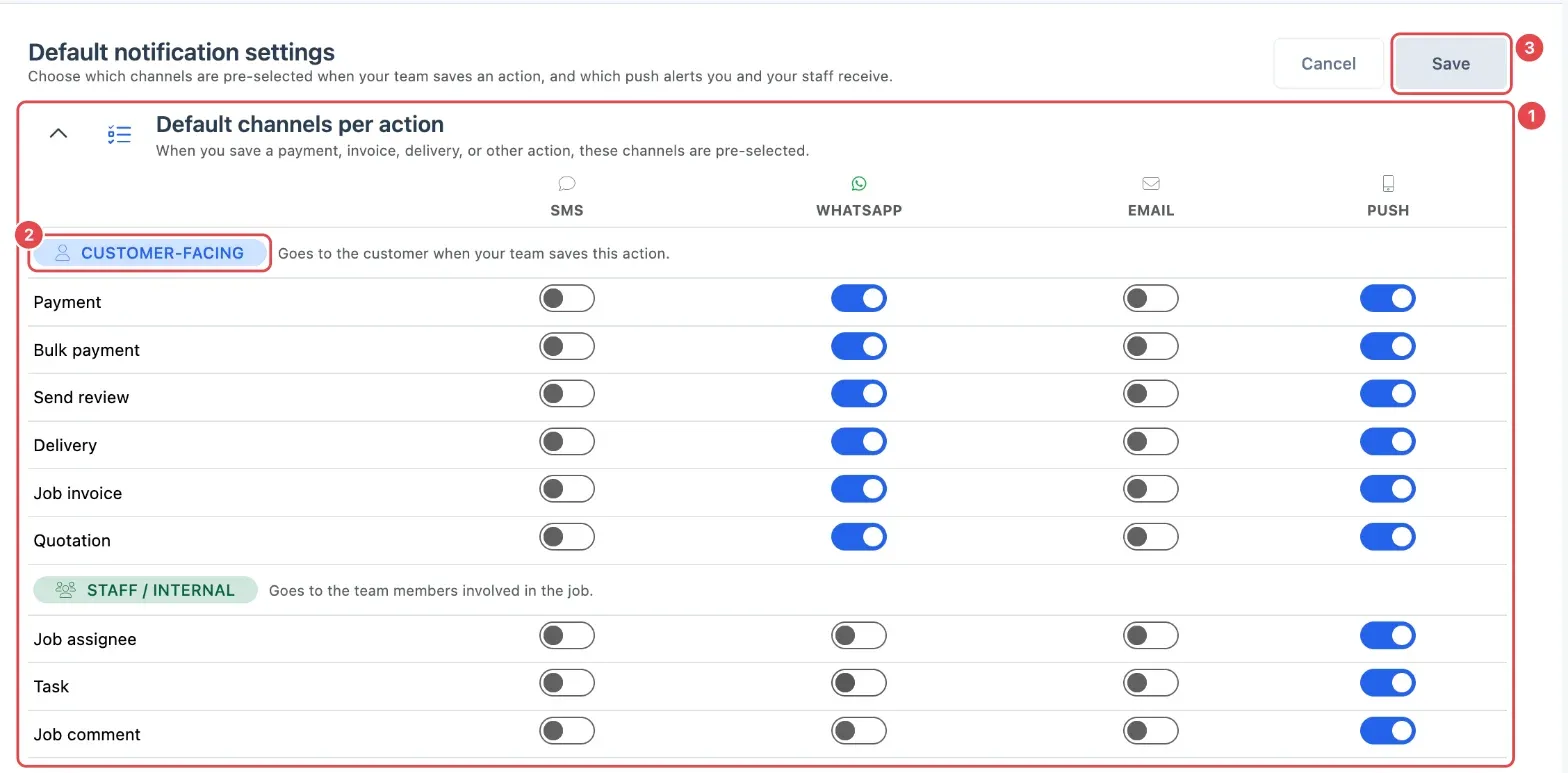
Task: Turn off Push for Bulk payment
Action: (x=1388, y=346)
